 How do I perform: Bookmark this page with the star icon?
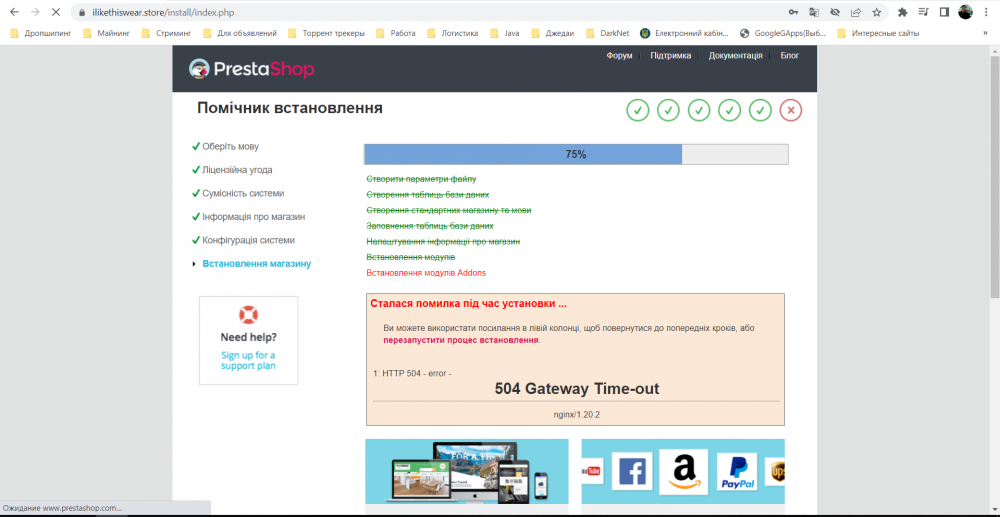click(877, 12)
